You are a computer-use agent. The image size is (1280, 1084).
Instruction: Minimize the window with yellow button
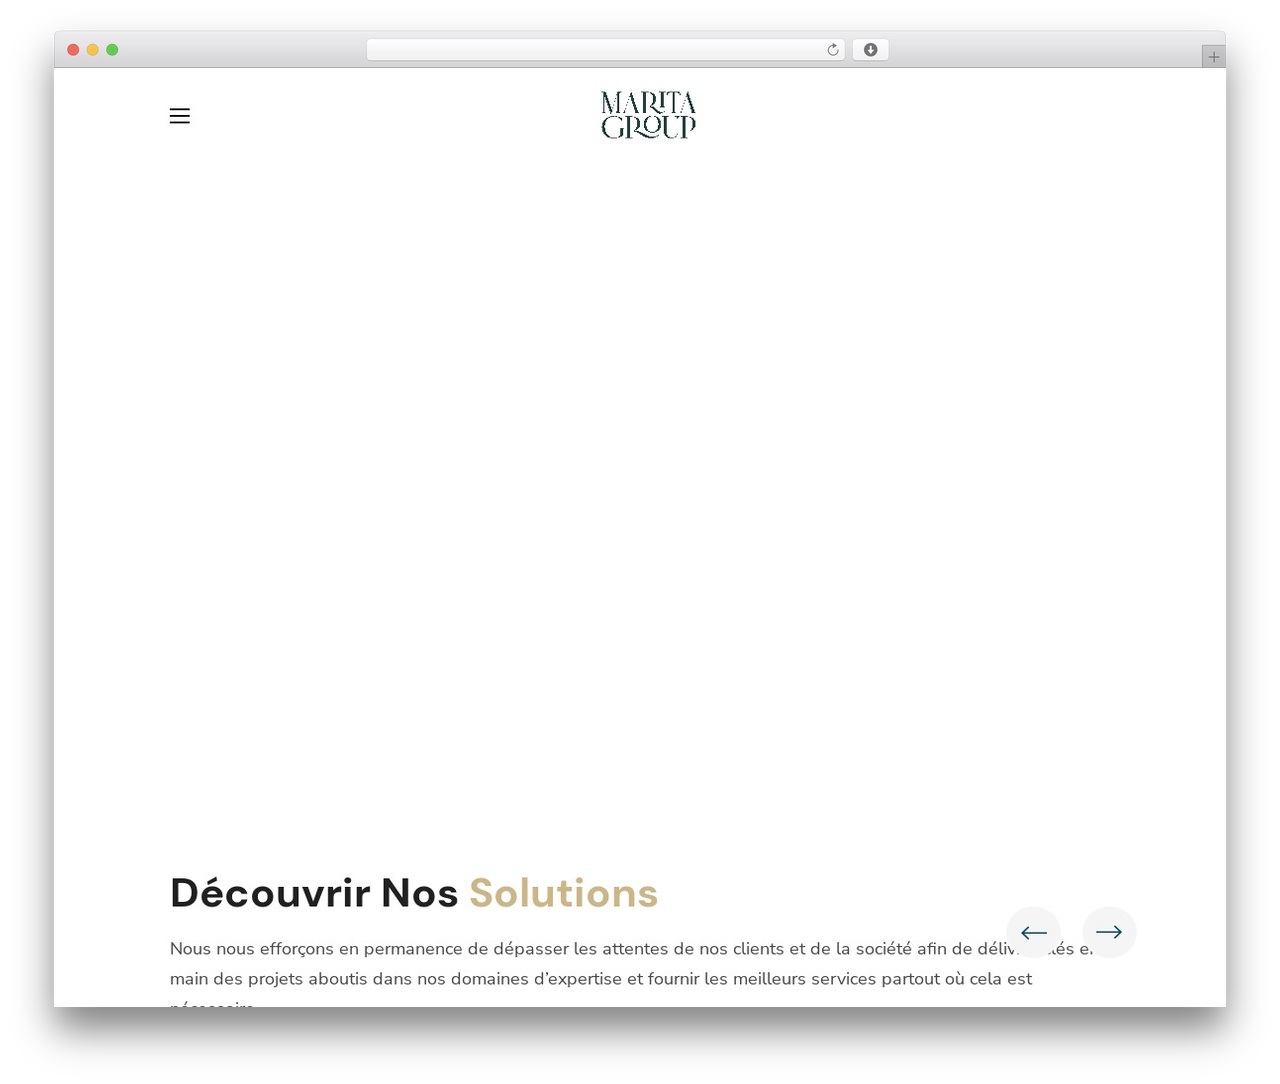(92, 50)
